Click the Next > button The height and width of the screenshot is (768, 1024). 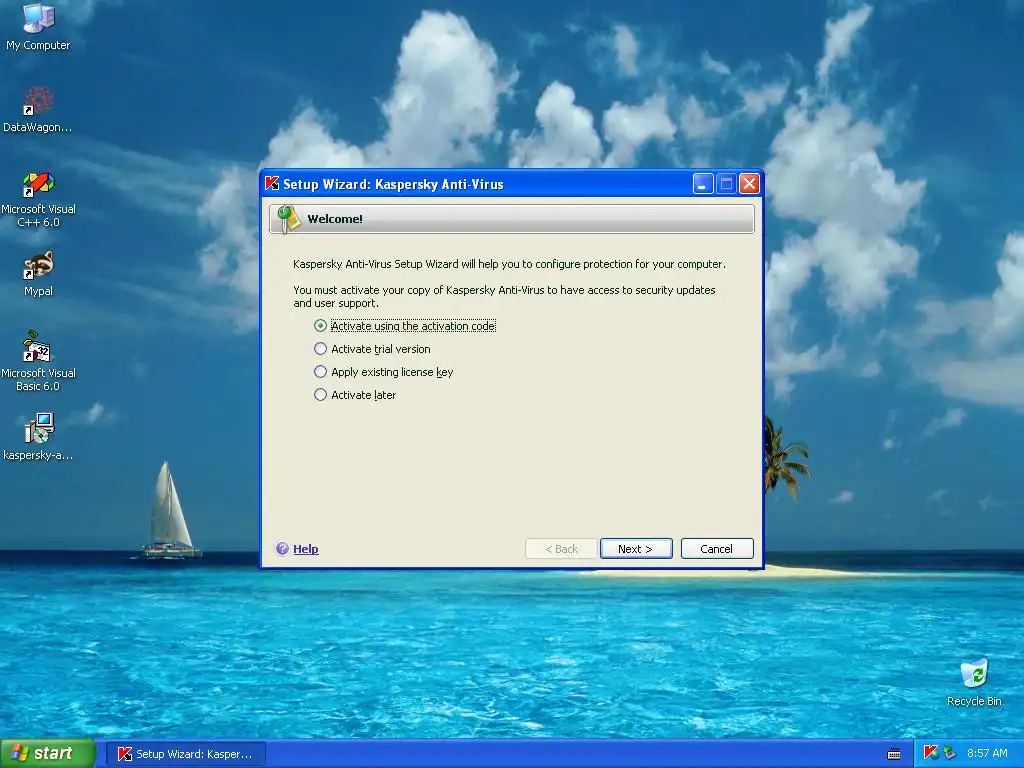click(x=636, y=549)
